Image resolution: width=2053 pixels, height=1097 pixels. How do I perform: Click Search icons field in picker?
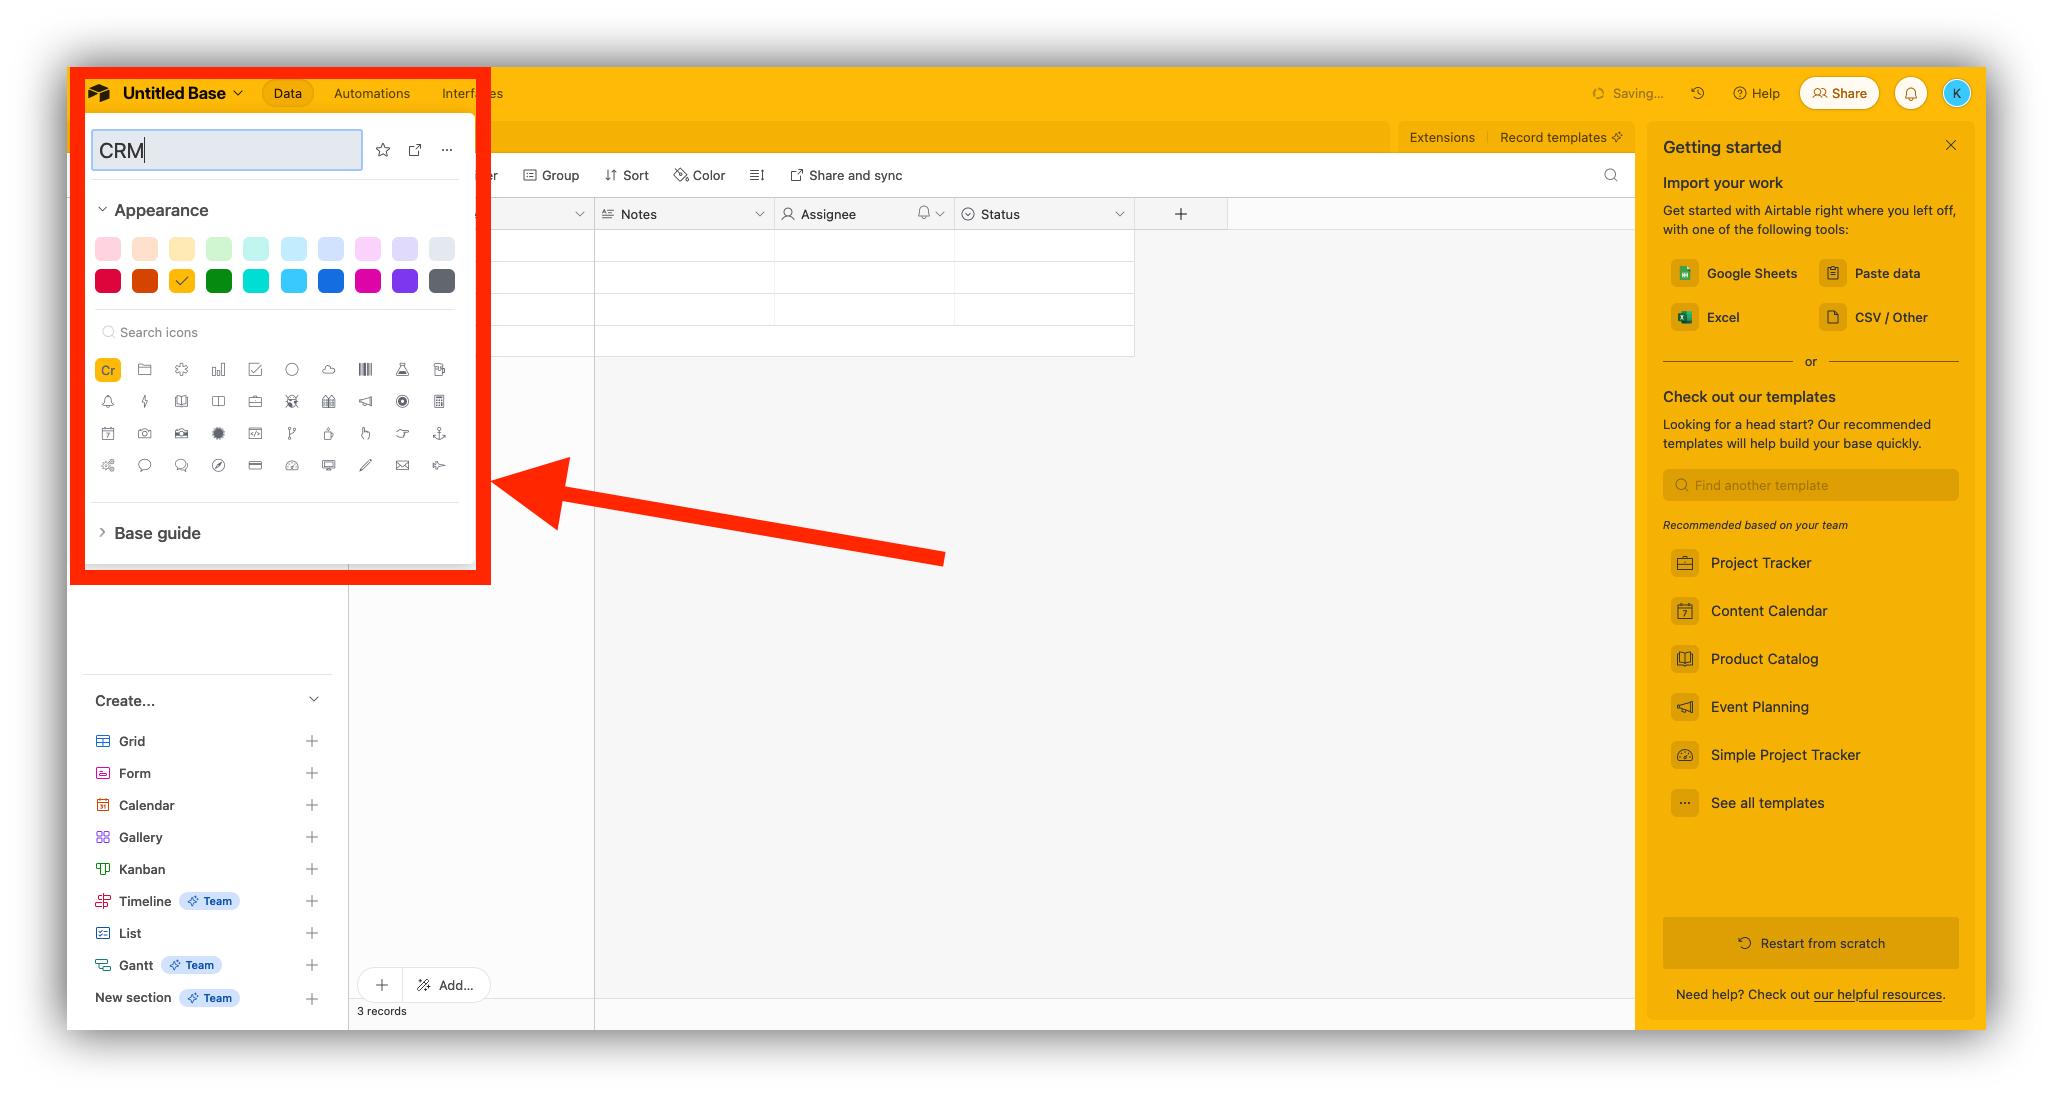[x=272, y=331]
